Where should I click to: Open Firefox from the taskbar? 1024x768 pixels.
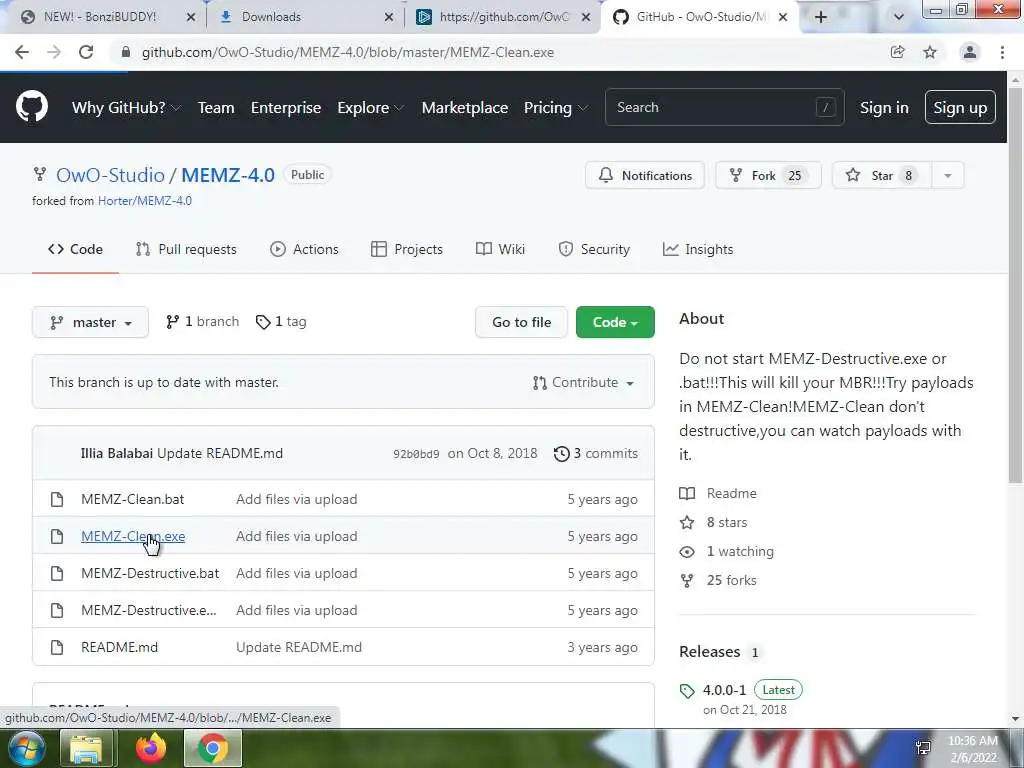tap(151, 748)
